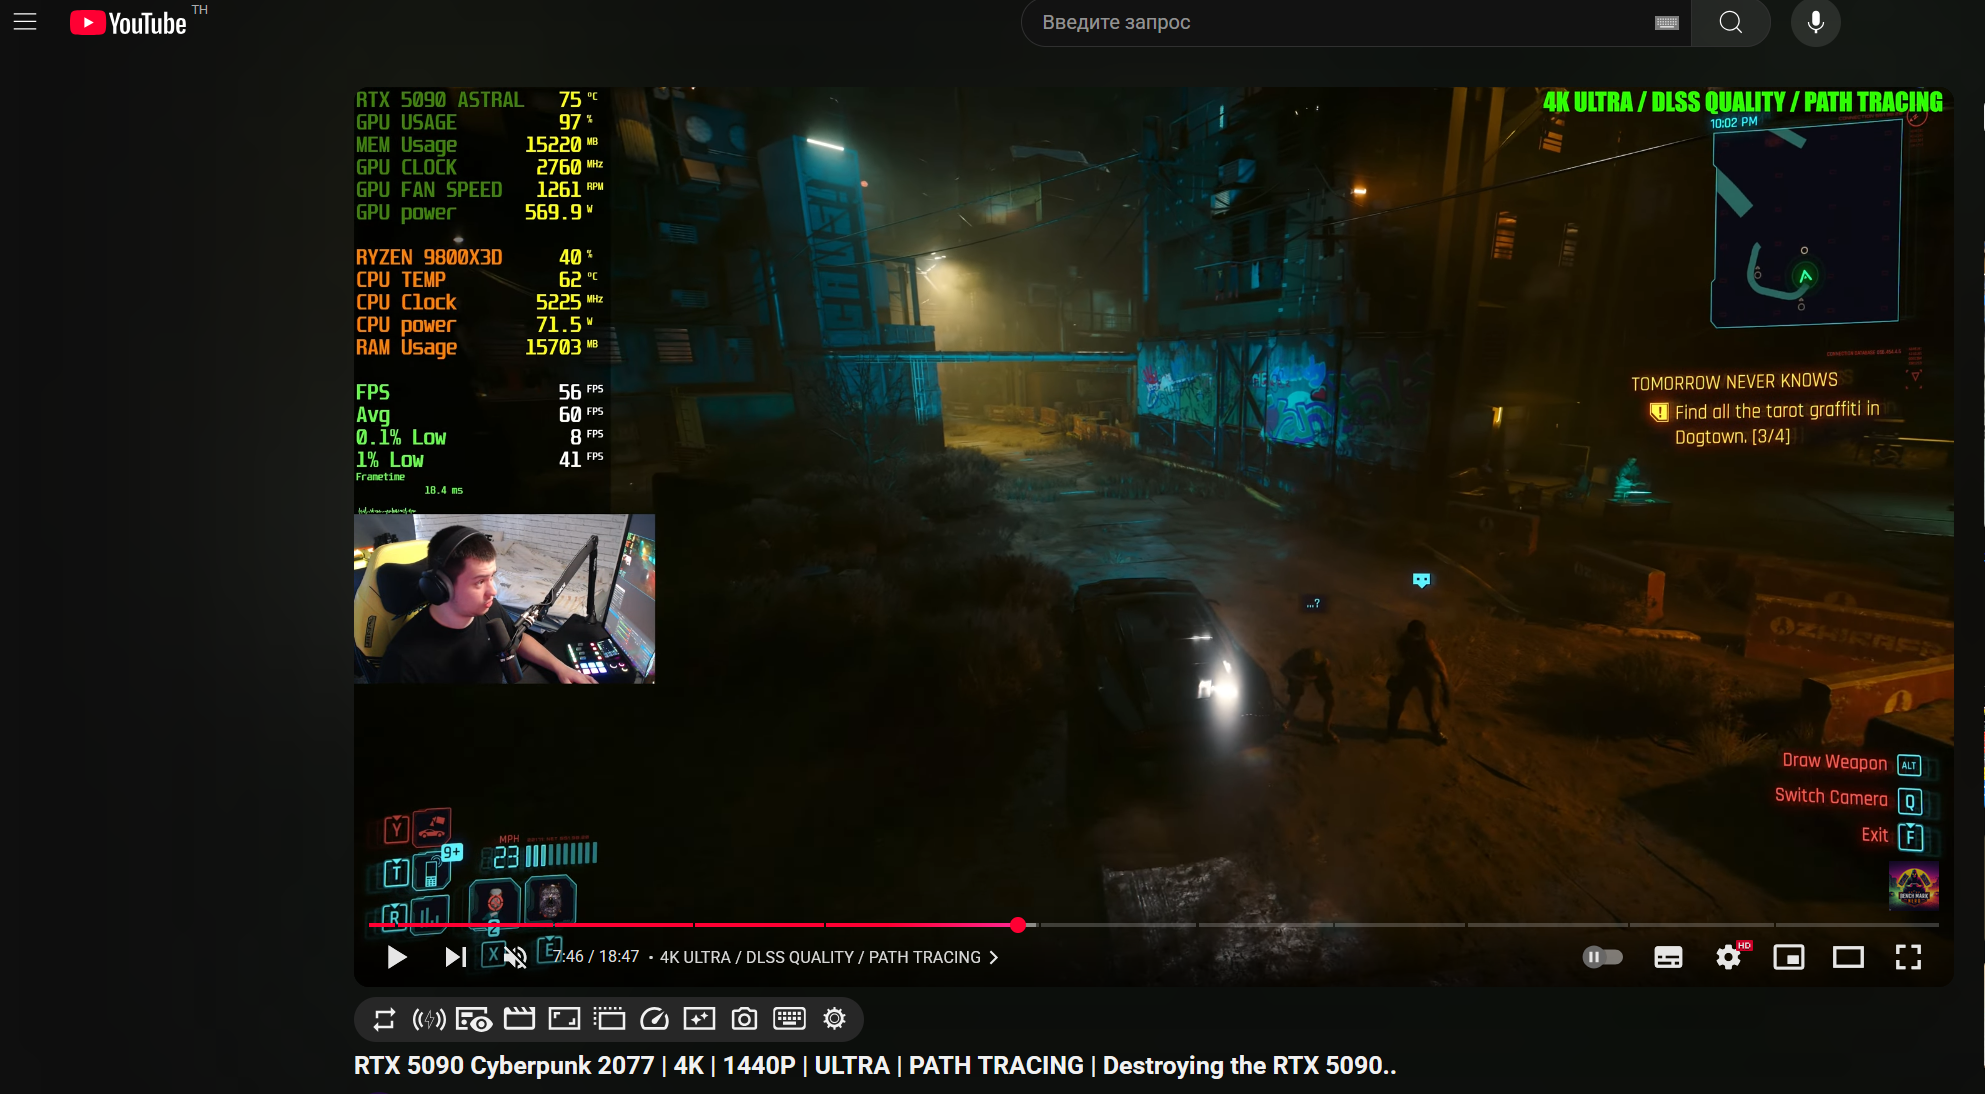Open extension options gear in toolbar
1985x1094 pixels.
coord(834,1019)
